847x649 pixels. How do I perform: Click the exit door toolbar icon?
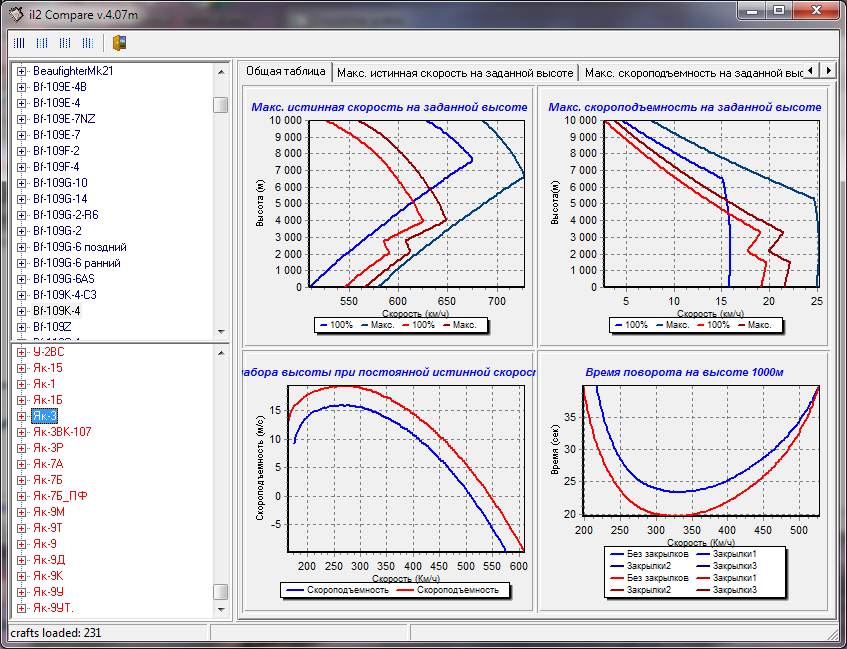click(x=119, y=43)
